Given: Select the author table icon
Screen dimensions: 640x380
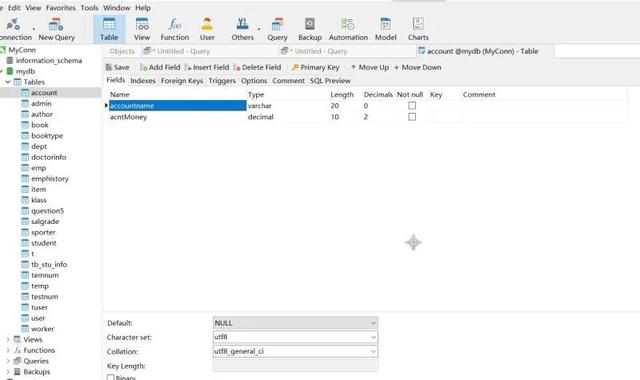Looking at the screenshot, I should [25, 114].
